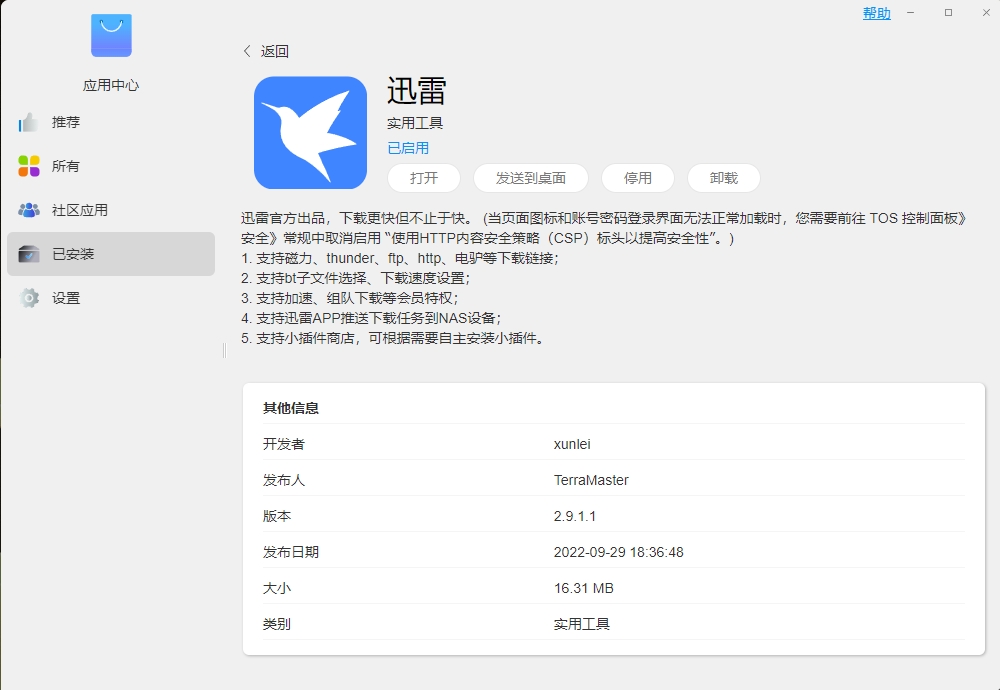
Task: Click the 其他信息 heading
Action: coord(291,408)
